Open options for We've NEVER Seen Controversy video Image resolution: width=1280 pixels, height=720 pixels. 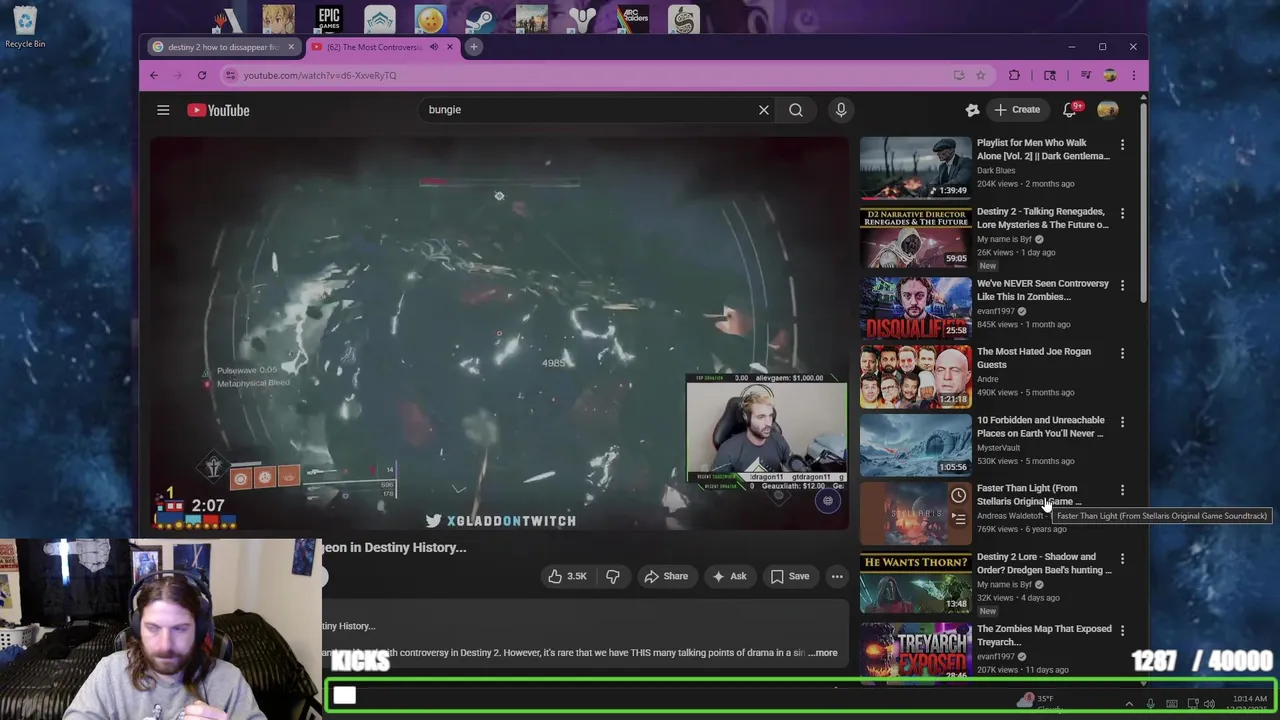1122,286
